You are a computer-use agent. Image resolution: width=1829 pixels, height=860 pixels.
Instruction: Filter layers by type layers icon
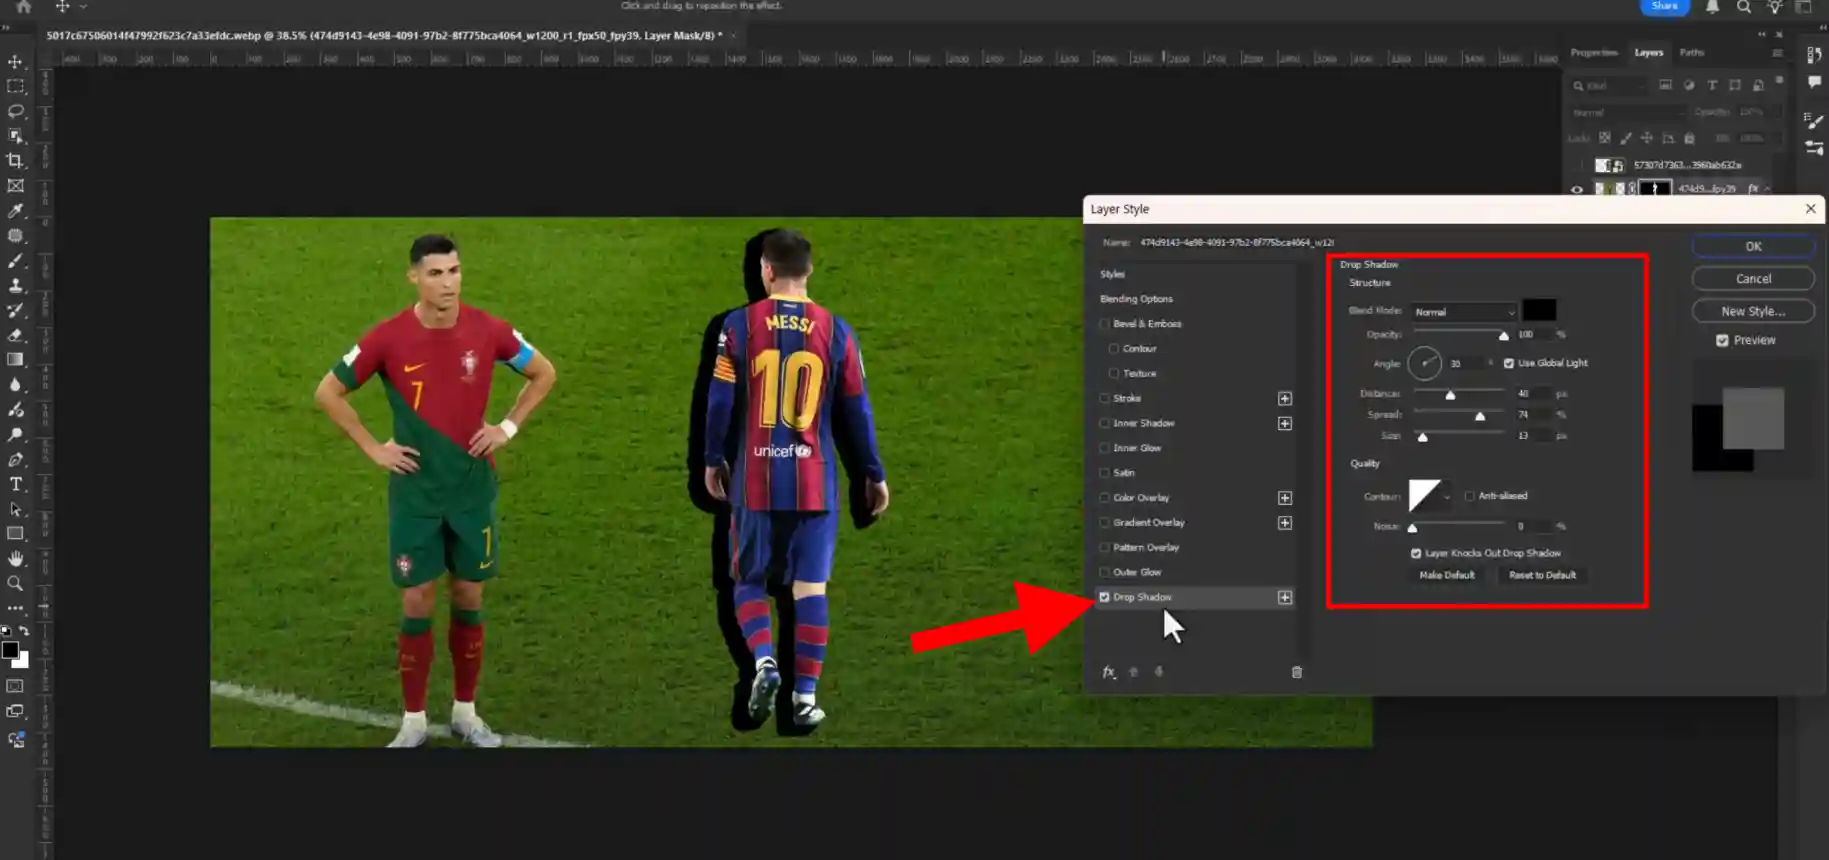click(1712, 85)
